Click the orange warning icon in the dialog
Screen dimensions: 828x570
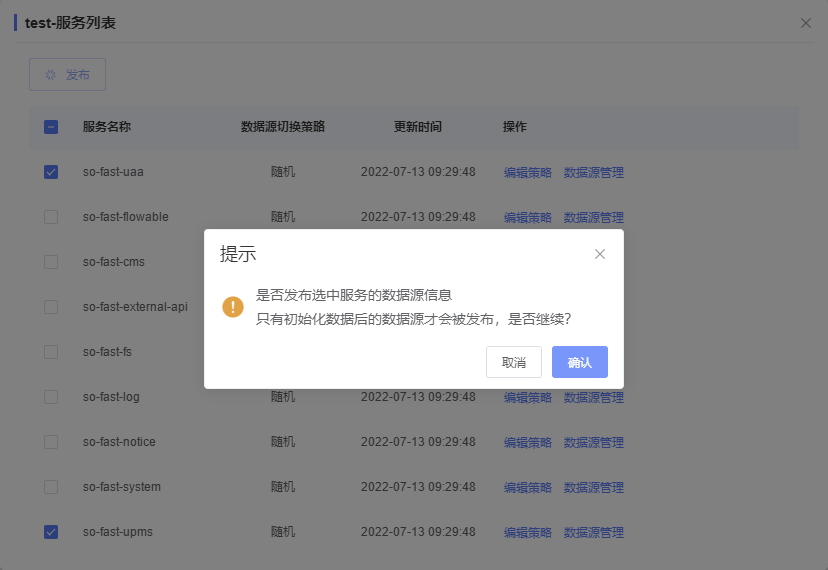233,307
